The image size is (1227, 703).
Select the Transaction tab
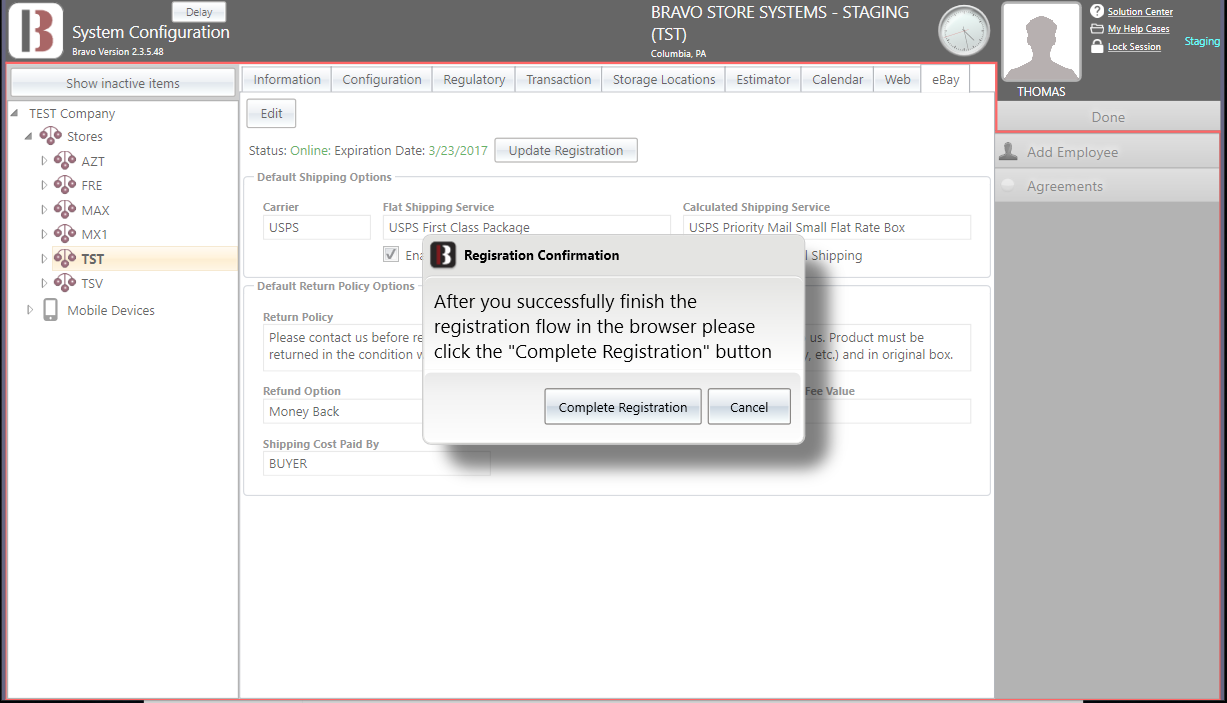[x=559, y=79]
